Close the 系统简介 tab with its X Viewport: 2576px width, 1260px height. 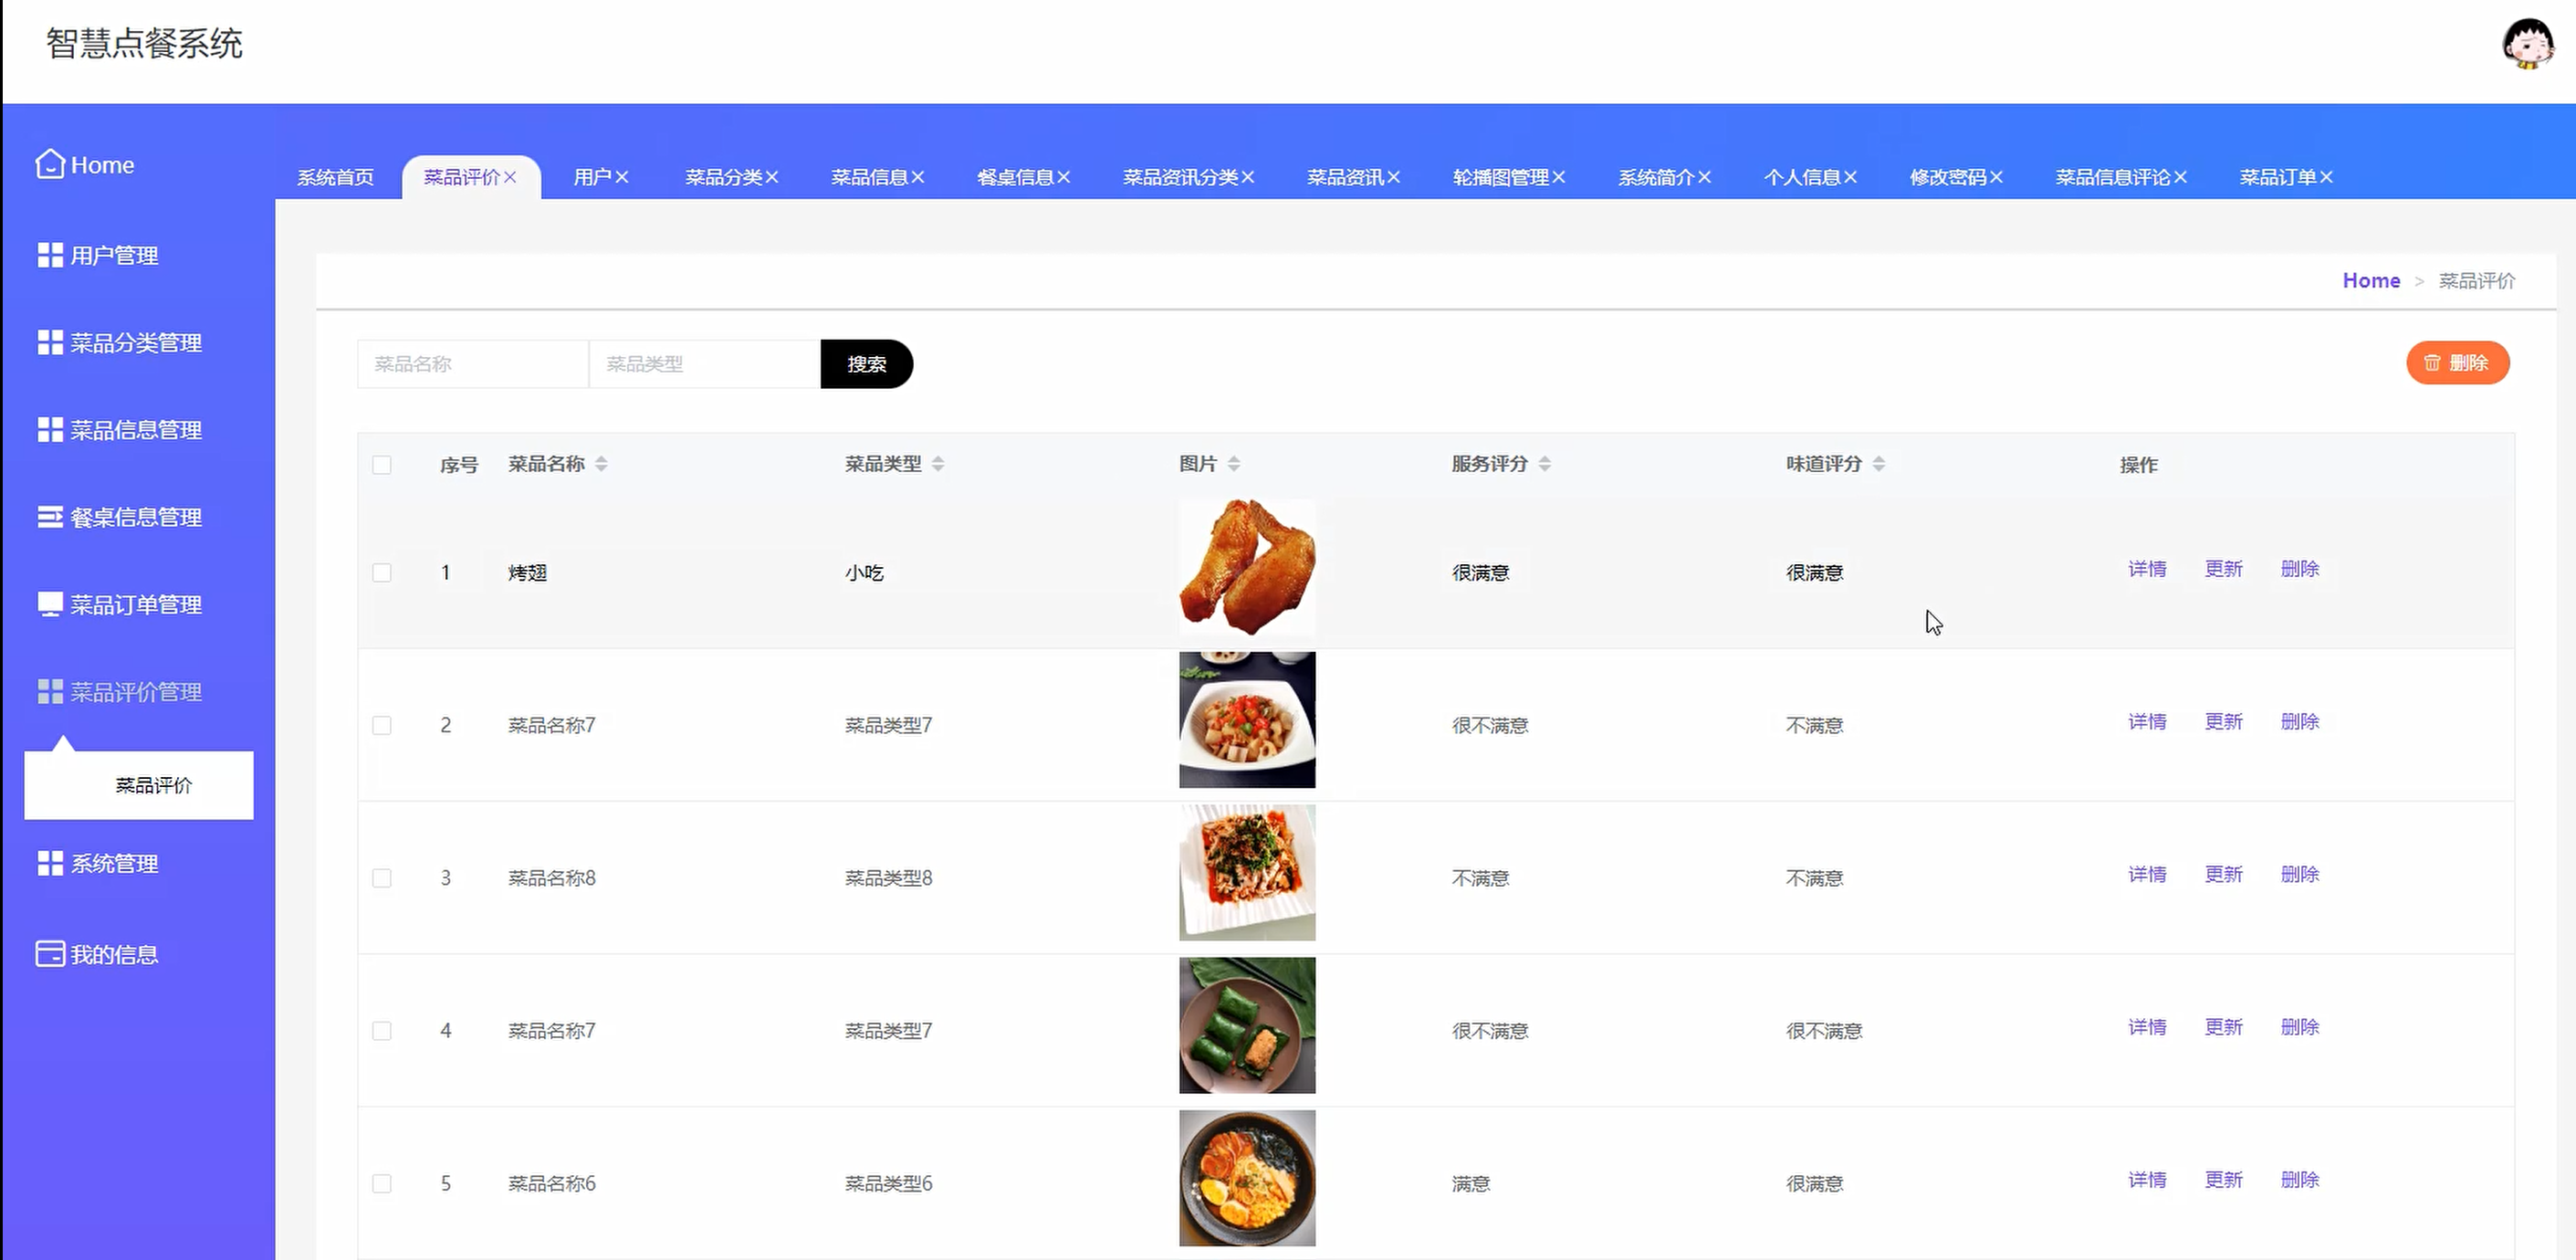1705,177
